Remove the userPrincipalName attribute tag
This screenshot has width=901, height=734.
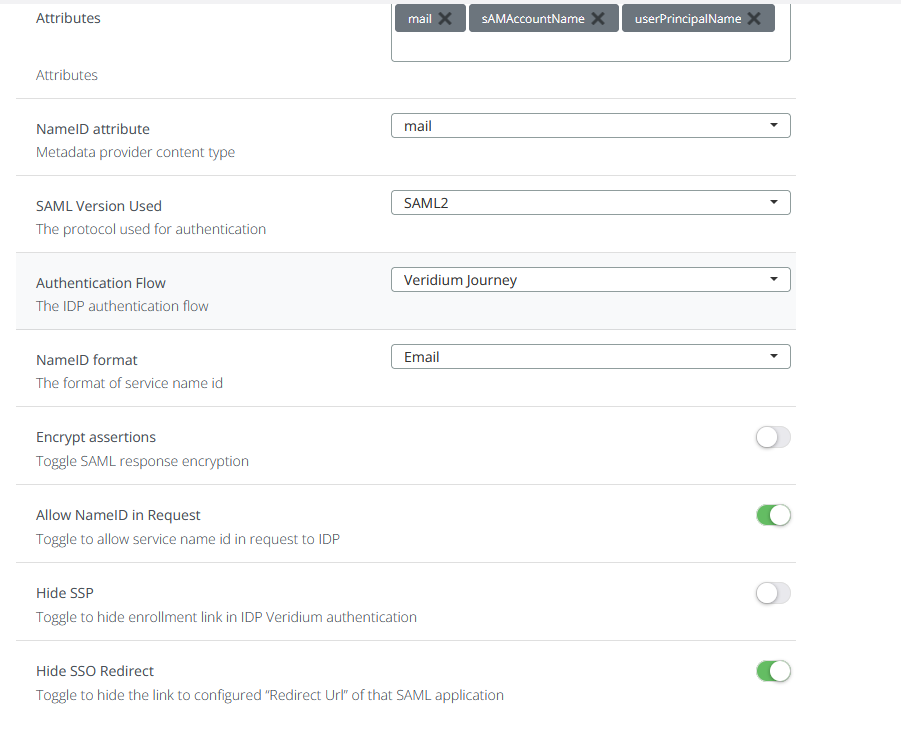tap(754, 18)
